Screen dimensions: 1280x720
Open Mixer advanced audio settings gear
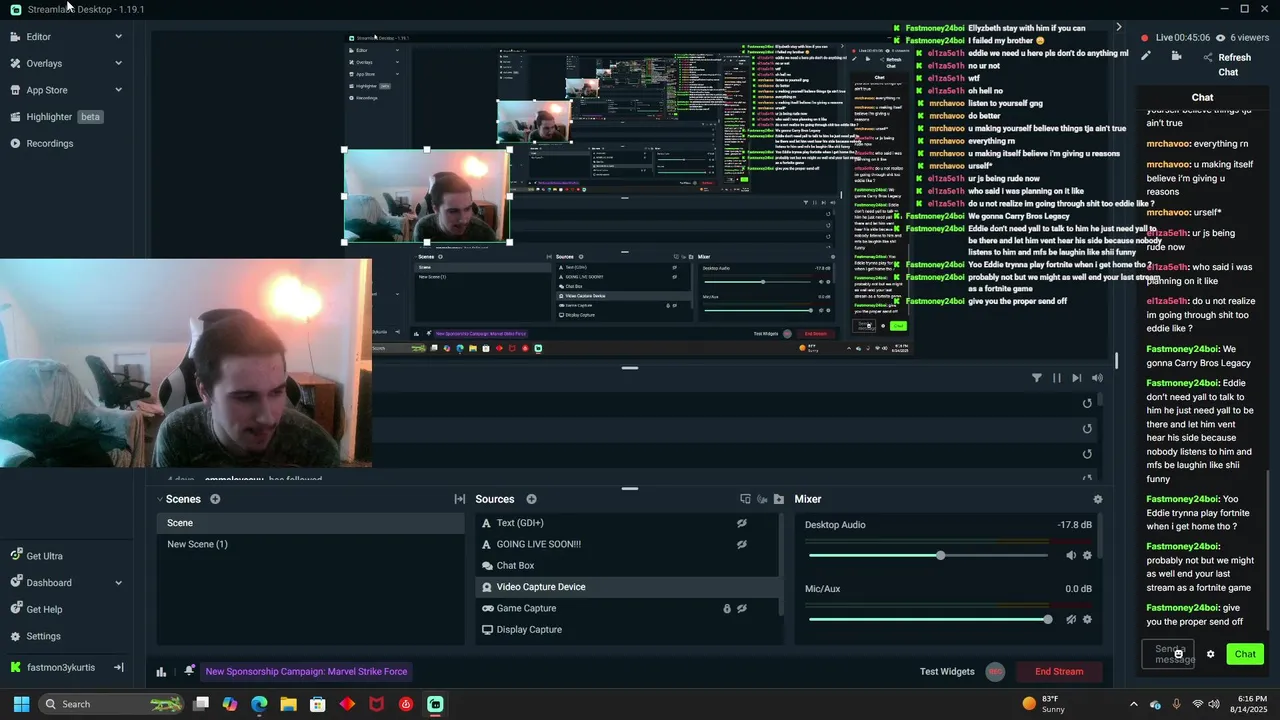point(1098,499)
